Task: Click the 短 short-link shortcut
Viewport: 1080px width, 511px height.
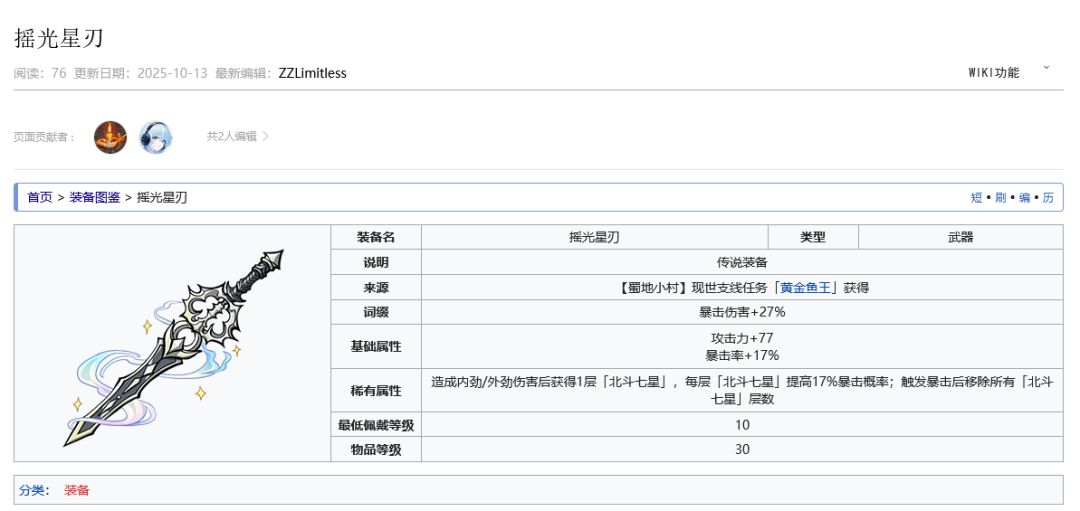Action: click(x=977, y=198)
